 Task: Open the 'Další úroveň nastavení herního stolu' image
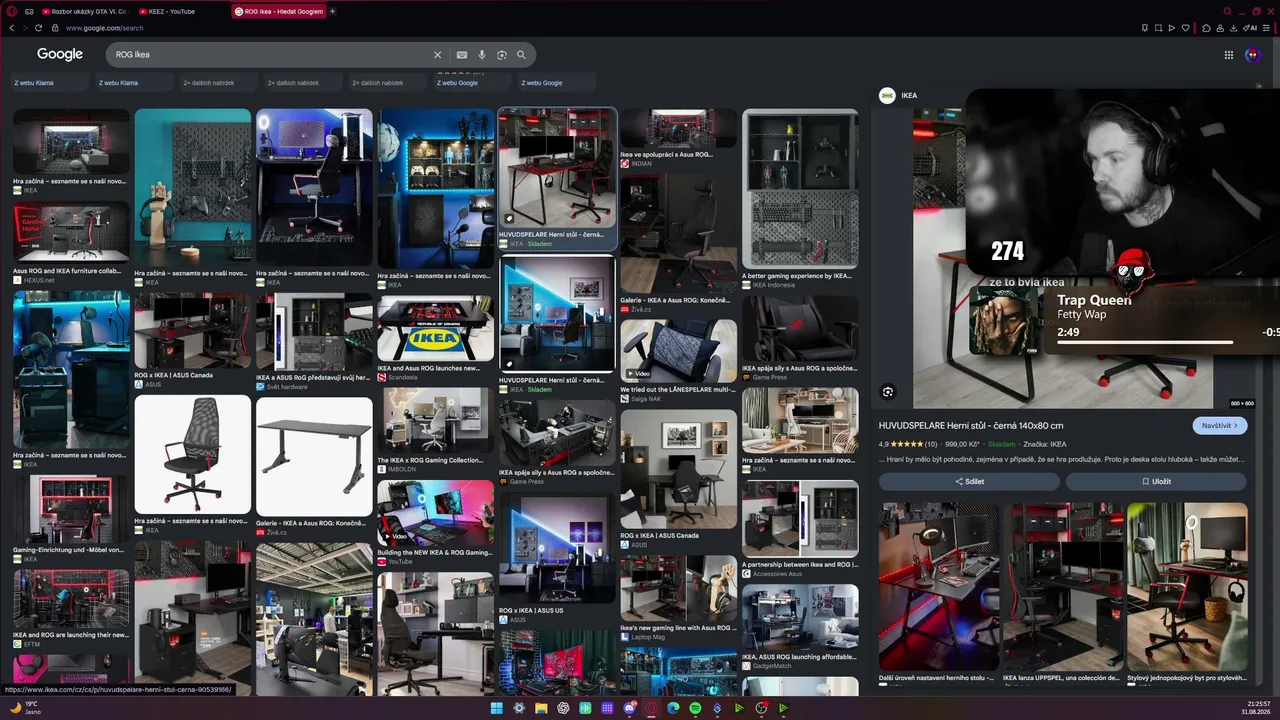[939, 586]
